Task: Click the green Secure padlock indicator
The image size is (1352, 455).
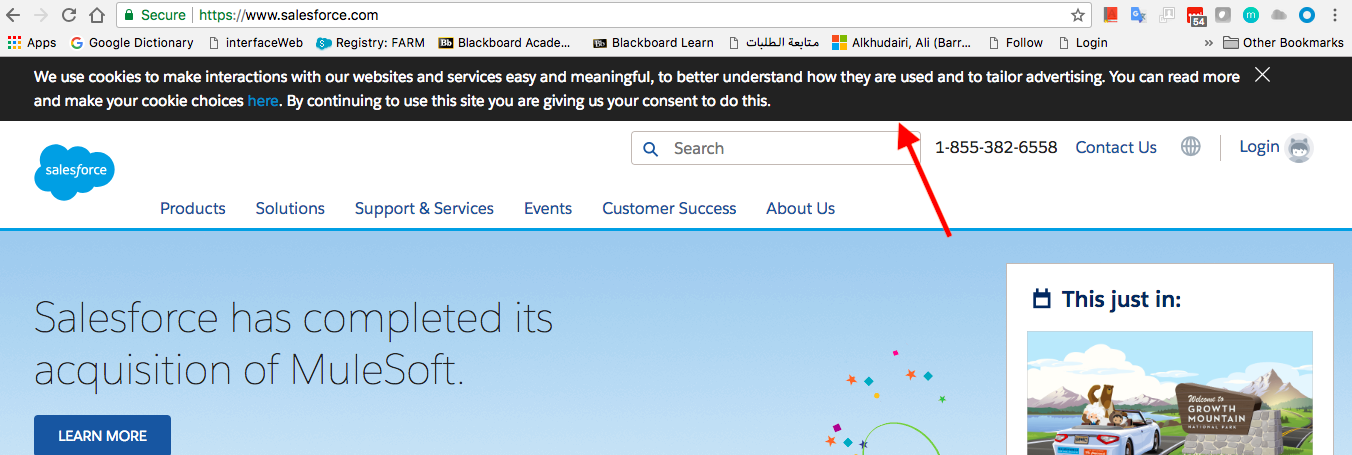Action: (x=155, y=15)
